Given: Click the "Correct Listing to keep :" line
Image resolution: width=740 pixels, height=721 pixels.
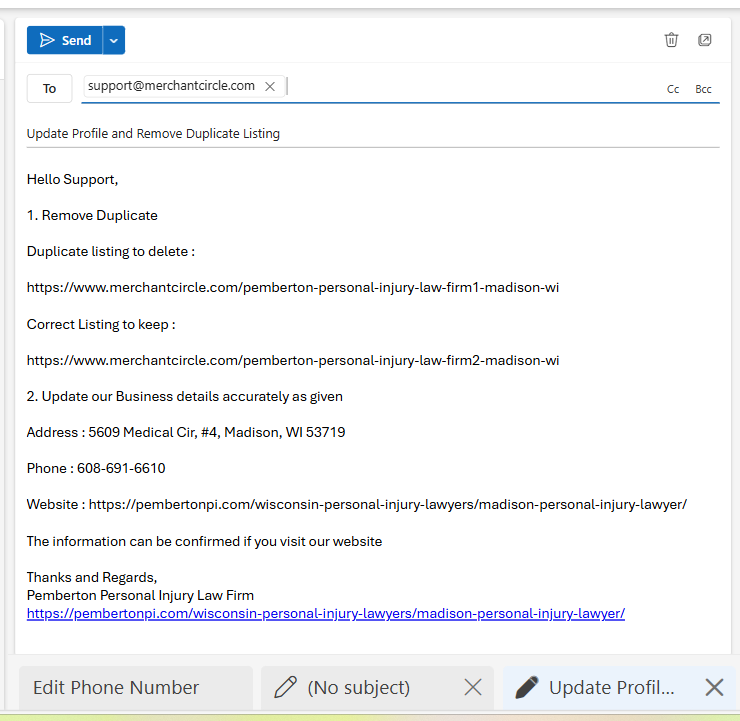Looking at the screenshot, I should tap(101, 324).
